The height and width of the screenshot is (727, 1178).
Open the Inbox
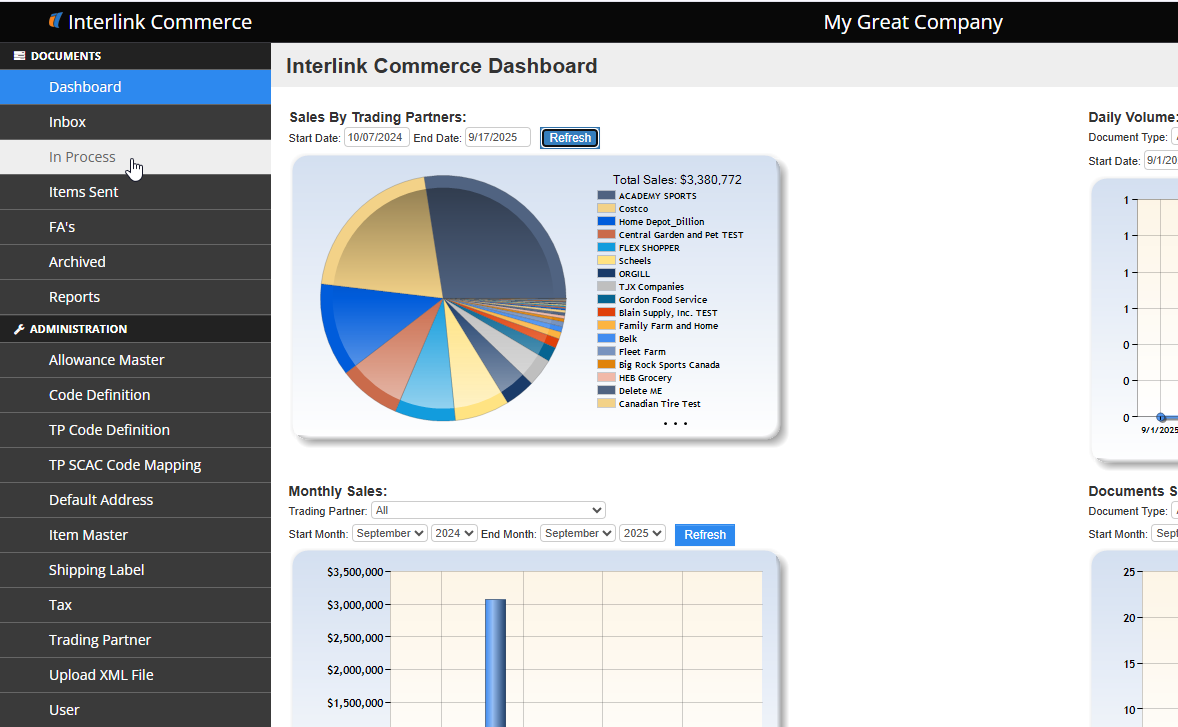point(135,122)
